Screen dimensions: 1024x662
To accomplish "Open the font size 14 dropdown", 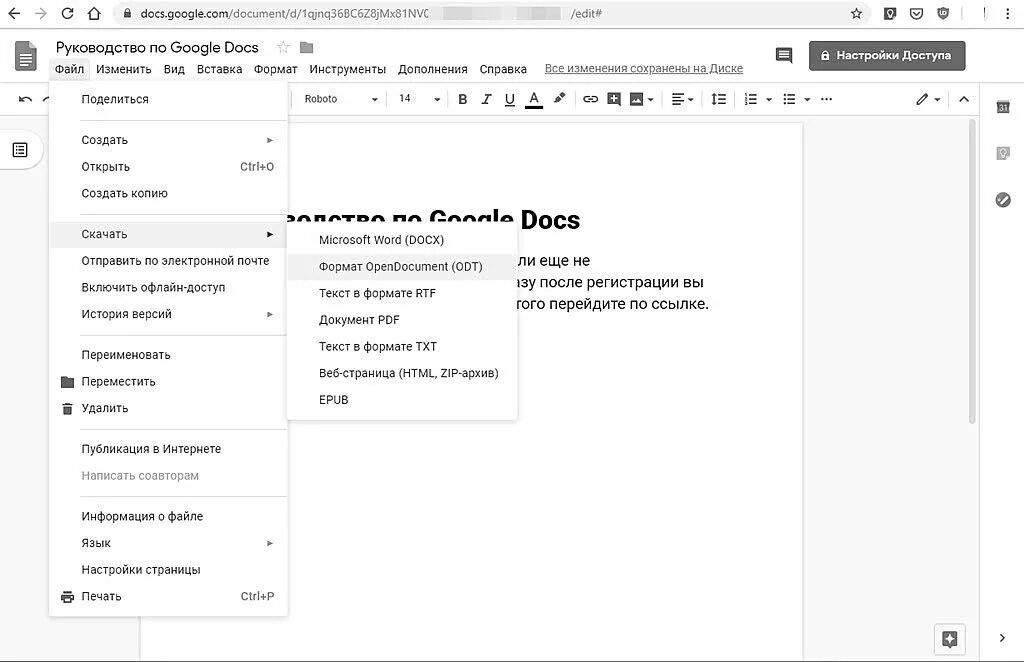I will click(x=419, y=99).
